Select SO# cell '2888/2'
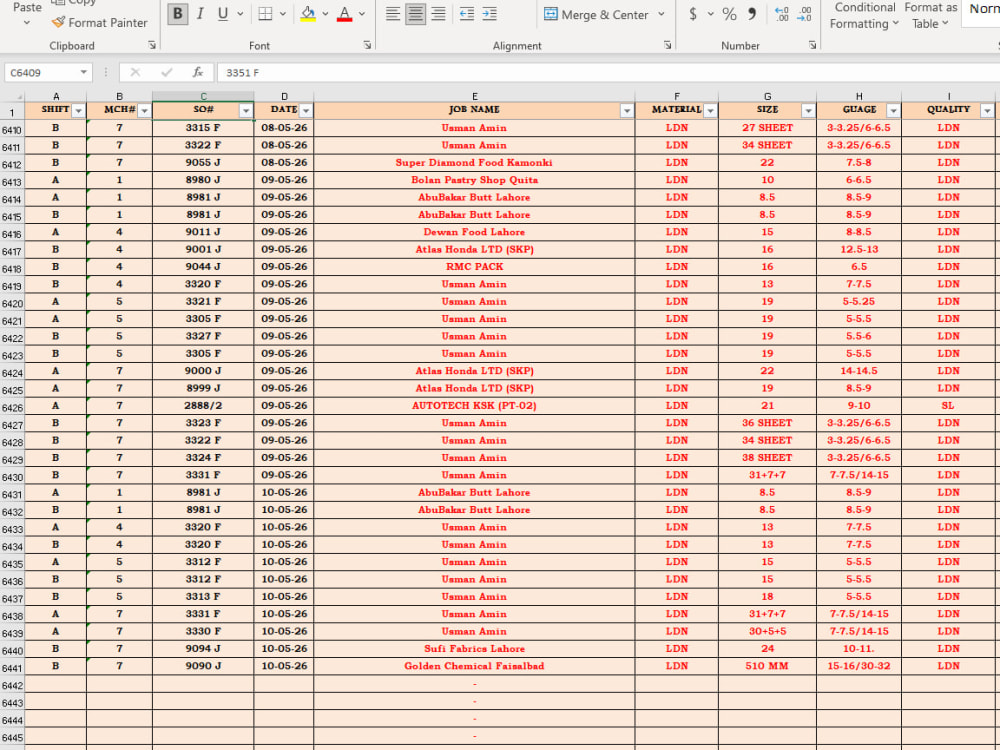 point(203,406)
